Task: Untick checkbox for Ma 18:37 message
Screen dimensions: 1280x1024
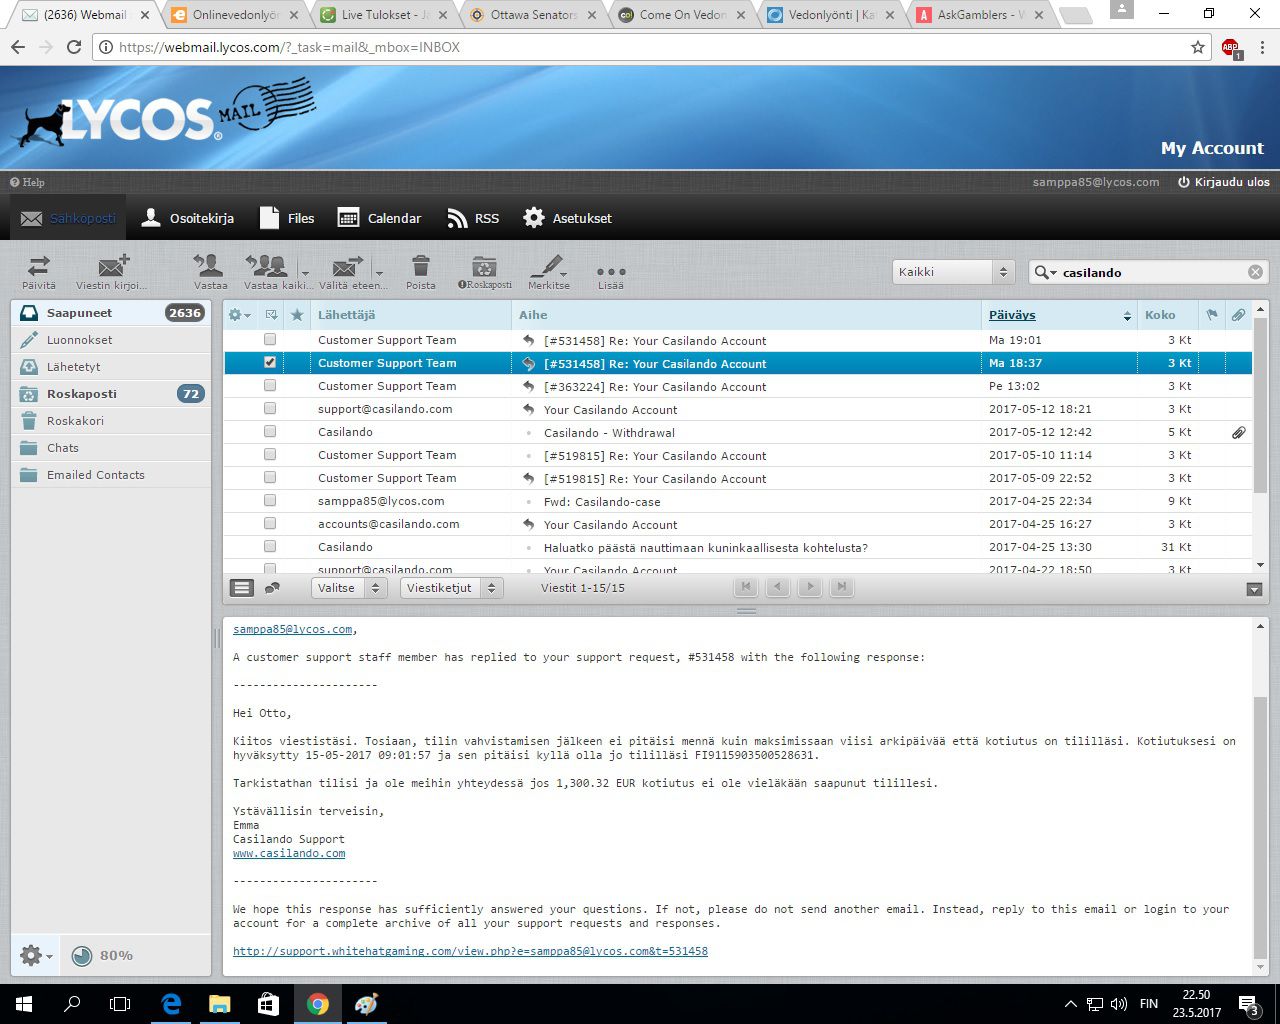Action: pos(270,363)
